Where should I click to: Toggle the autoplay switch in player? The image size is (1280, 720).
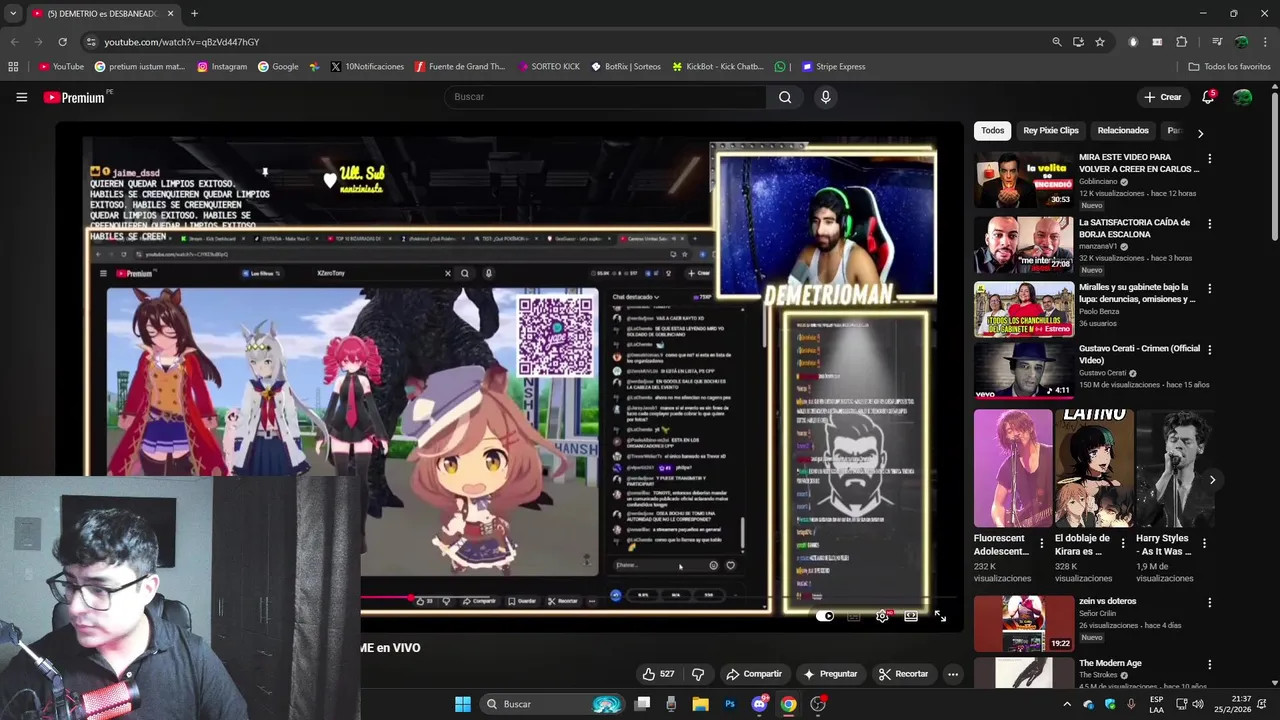(824, 616)
